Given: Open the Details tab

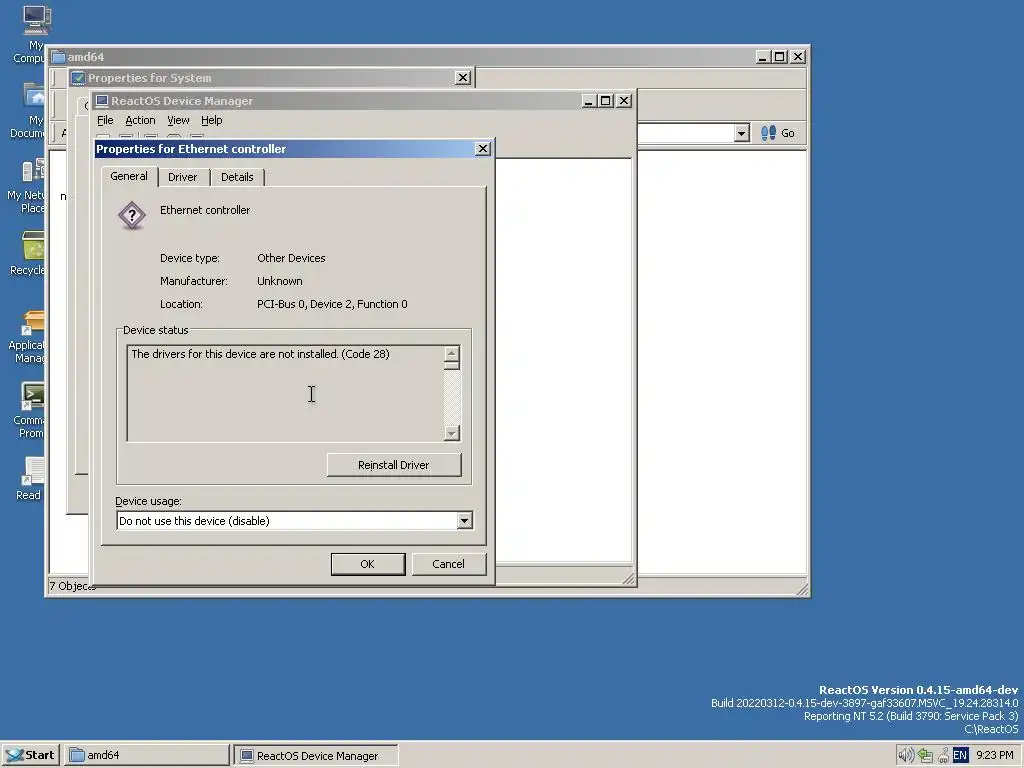Looking at the screenshot, I should 237,177.
